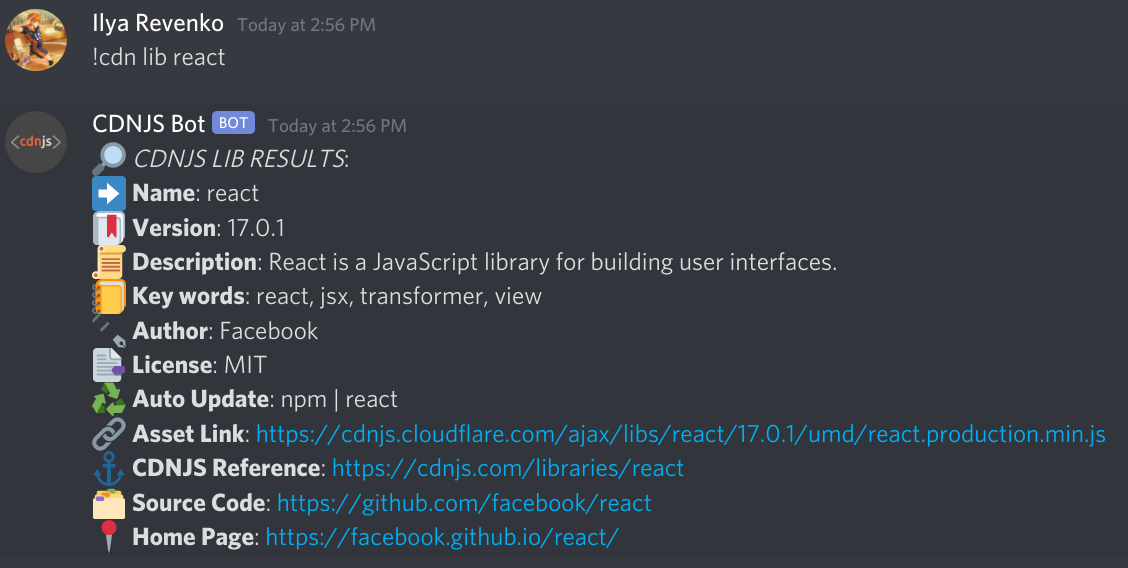Image resolution: width=1128 pixels, height=568 pixels.
Task: Click the magnifying glass emoji icon
Action: pos(109,159)
